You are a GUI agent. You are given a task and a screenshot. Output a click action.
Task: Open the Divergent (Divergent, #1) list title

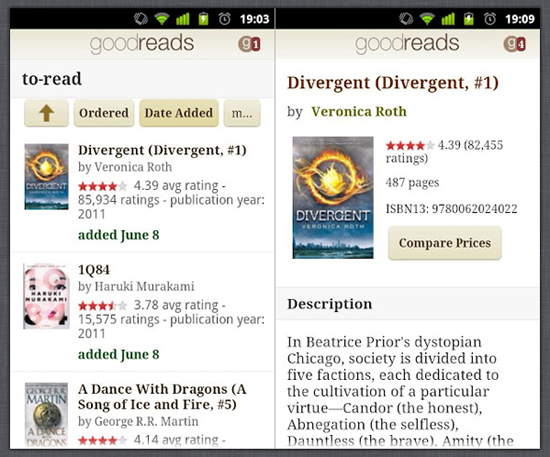162,150
